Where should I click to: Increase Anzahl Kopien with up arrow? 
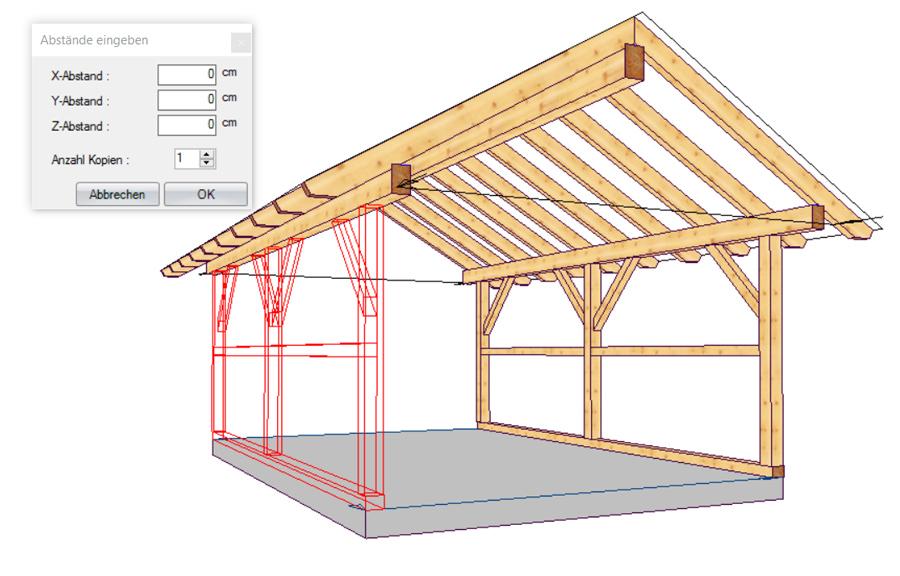pyautogui.click(x=207, y=154)
